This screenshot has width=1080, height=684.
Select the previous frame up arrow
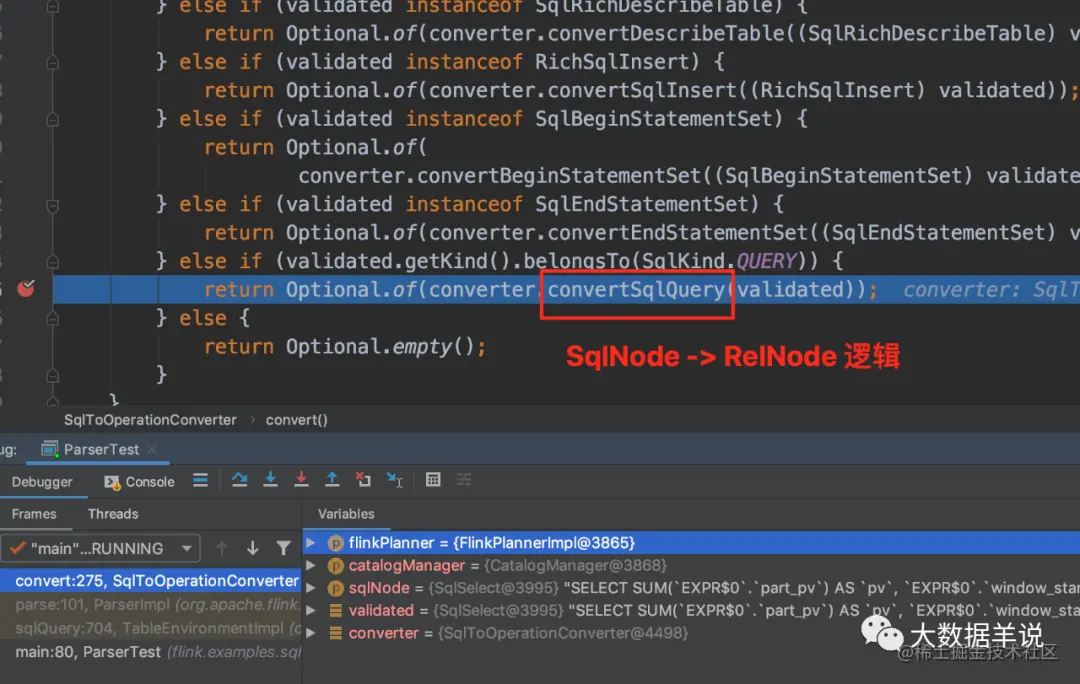pos(222,548)
